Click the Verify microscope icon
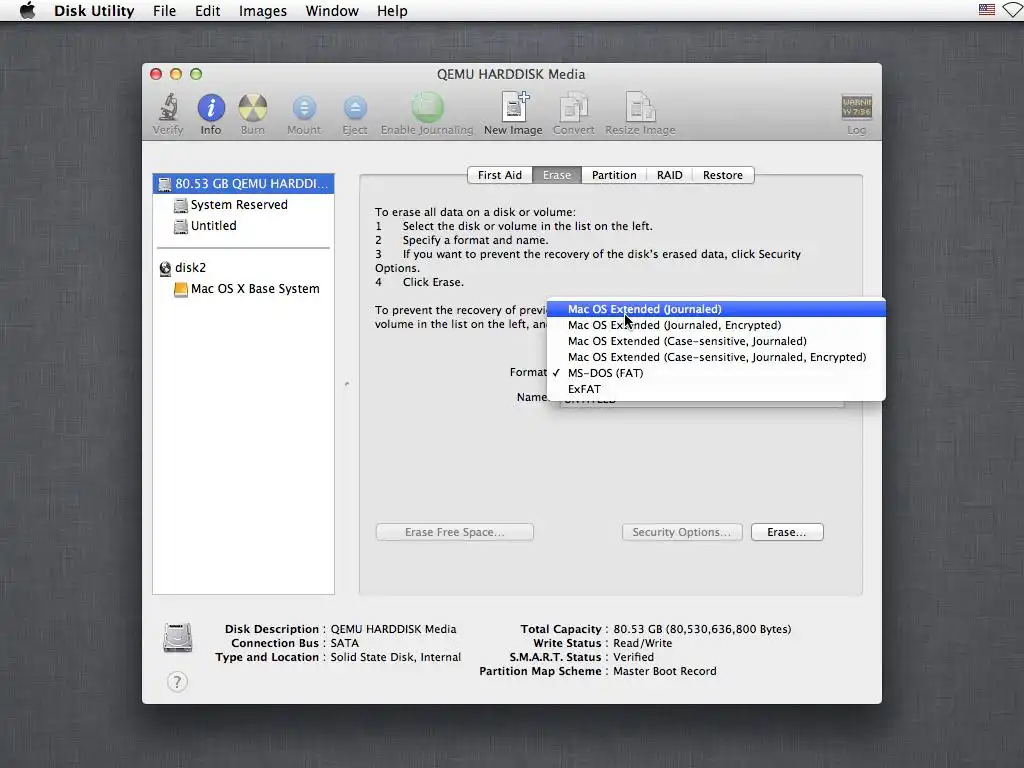The height and width of the screenshot is (768, 1024). click(168, 107)
